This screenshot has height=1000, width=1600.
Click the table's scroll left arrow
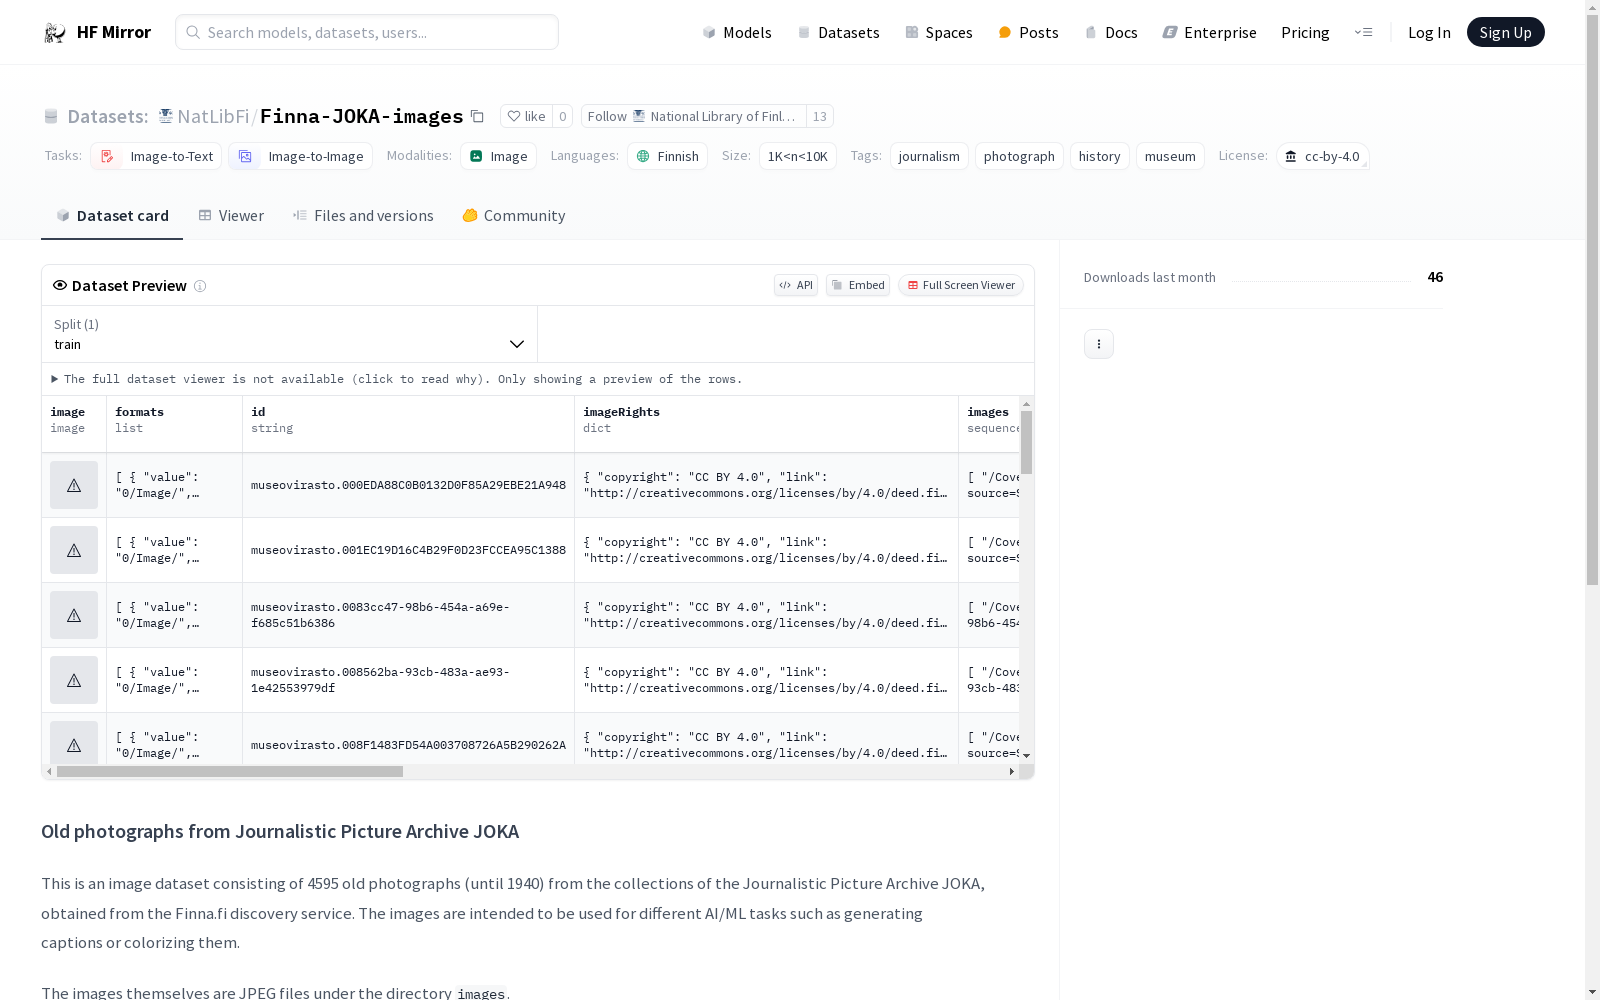click(49, 772)
